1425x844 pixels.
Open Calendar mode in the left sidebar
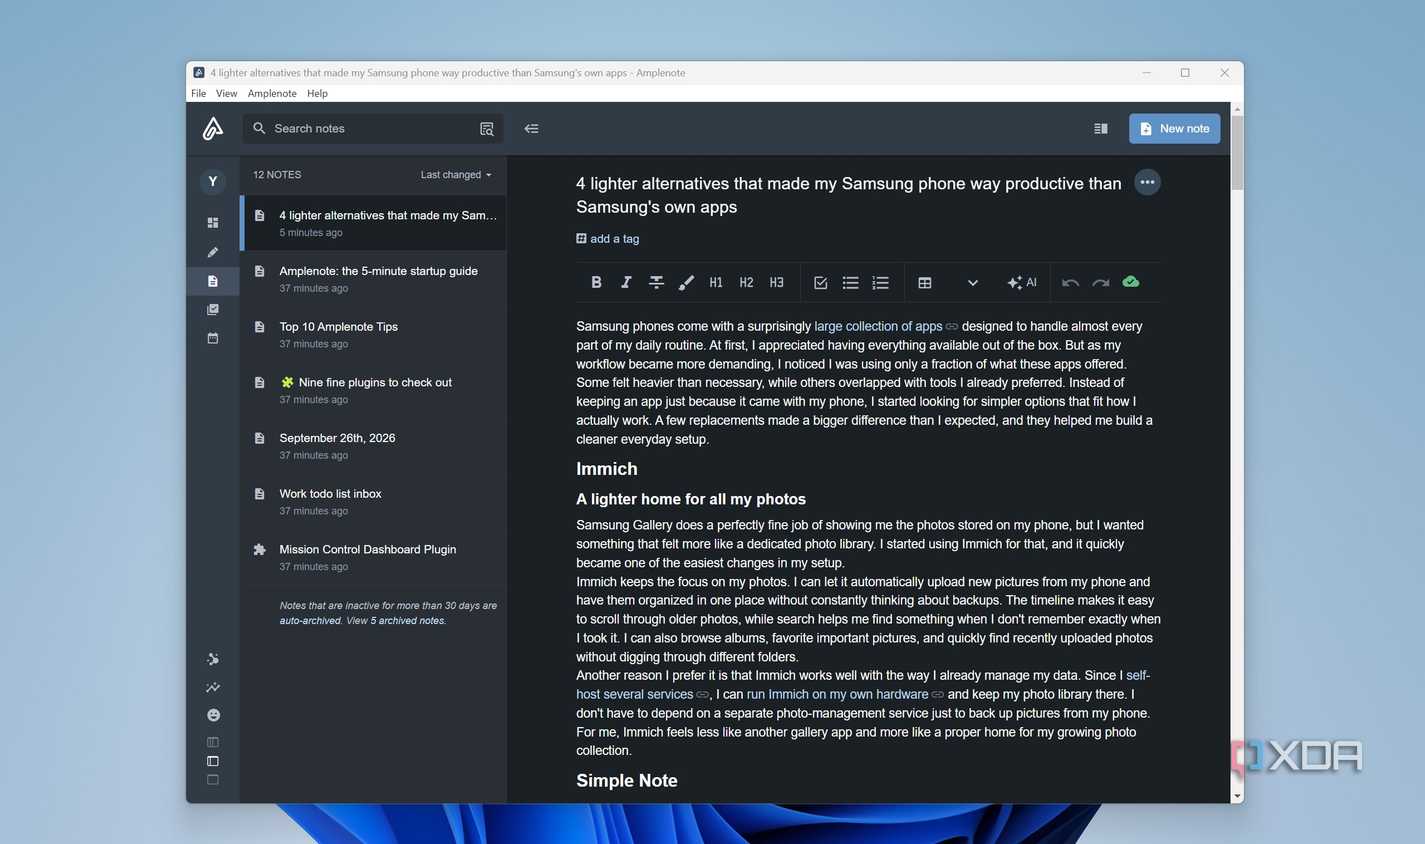pyautogui.click(x=212, y=338)
